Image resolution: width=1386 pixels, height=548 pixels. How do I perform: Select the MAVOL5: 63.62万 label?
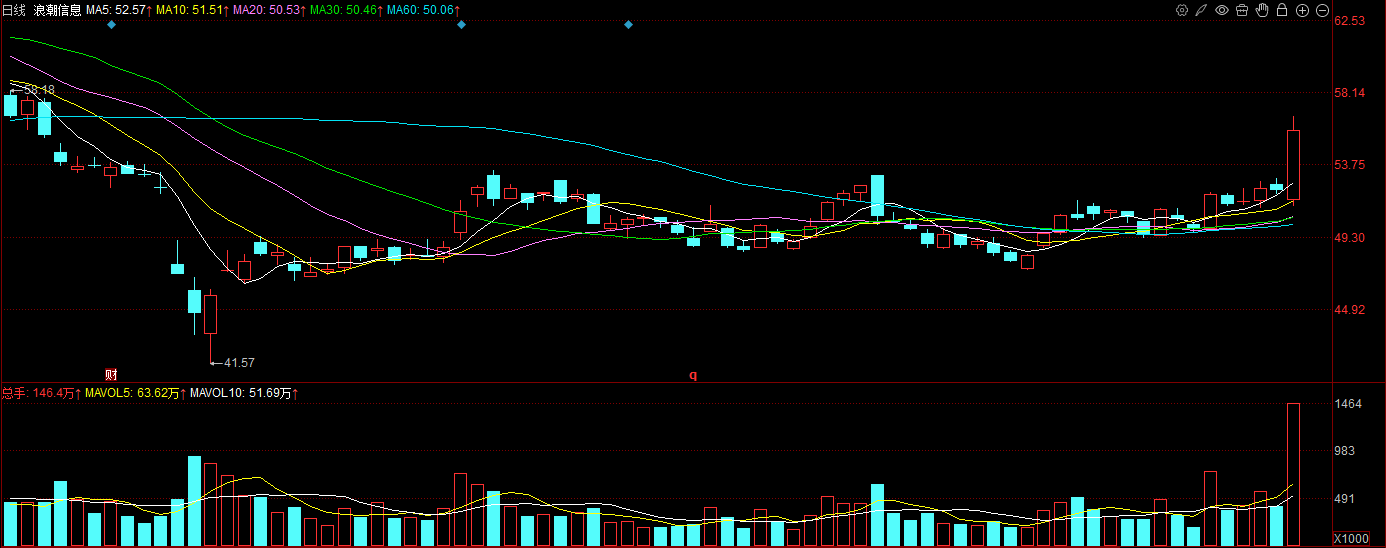point(133,394)
